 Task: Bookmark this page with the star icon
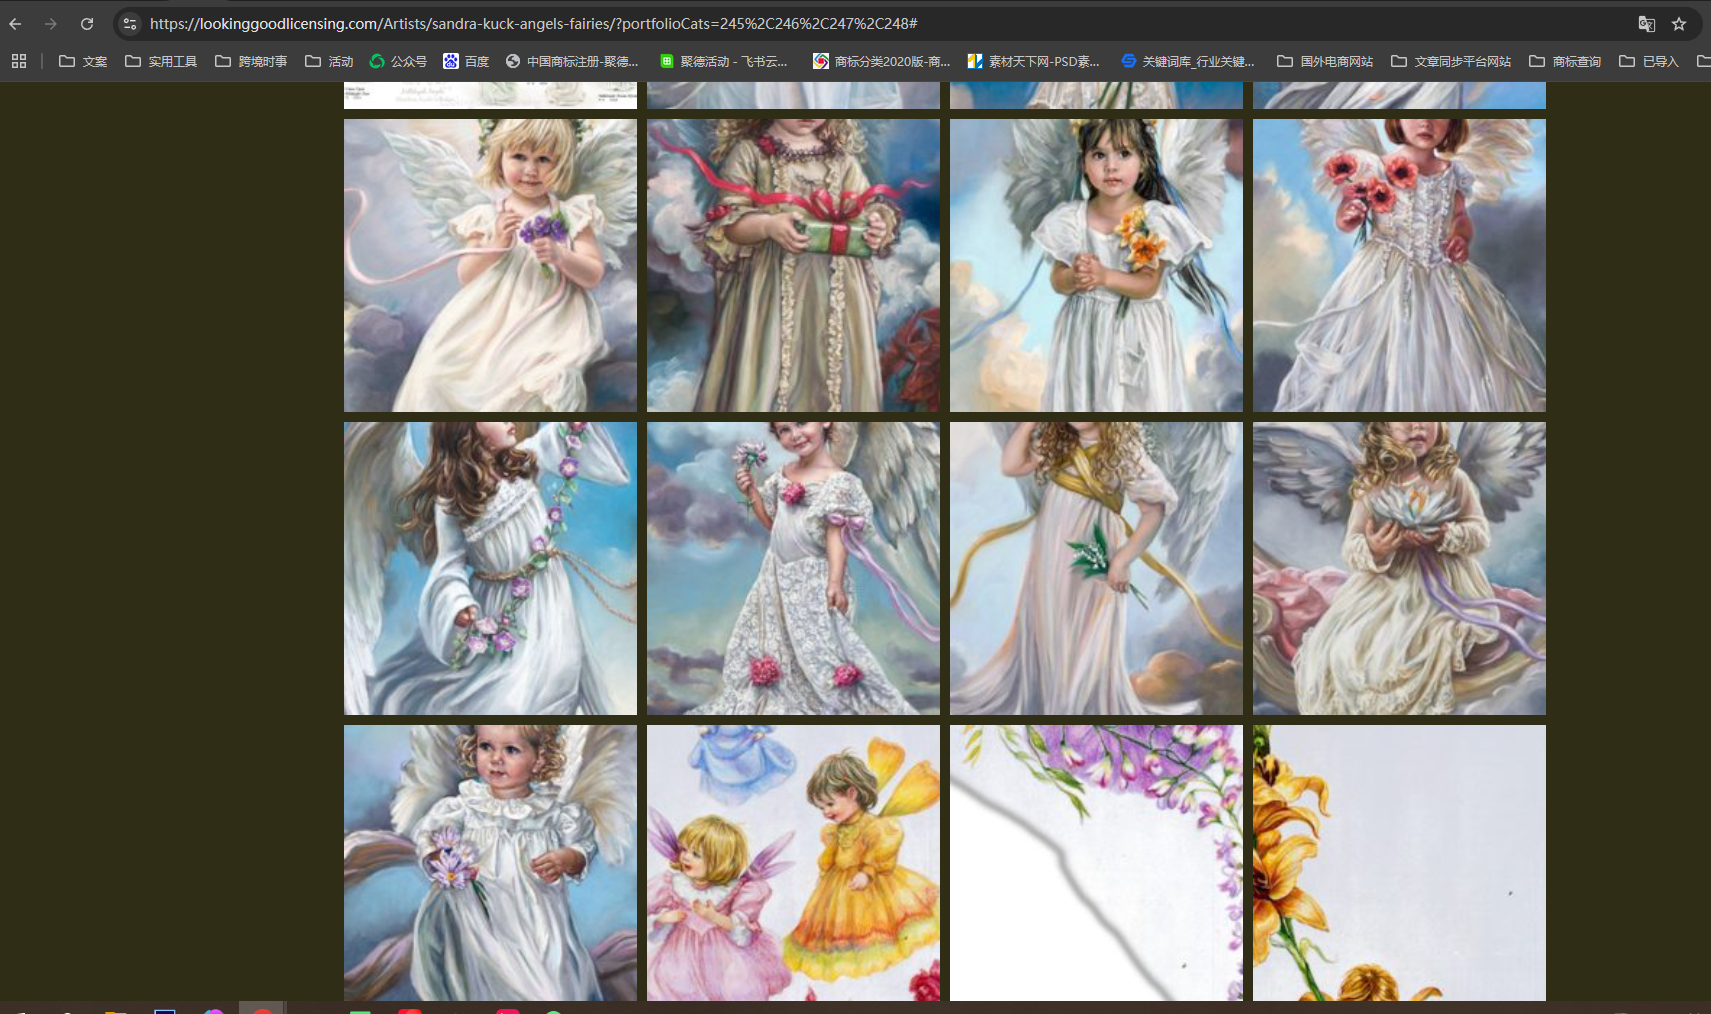(1679, 24)
